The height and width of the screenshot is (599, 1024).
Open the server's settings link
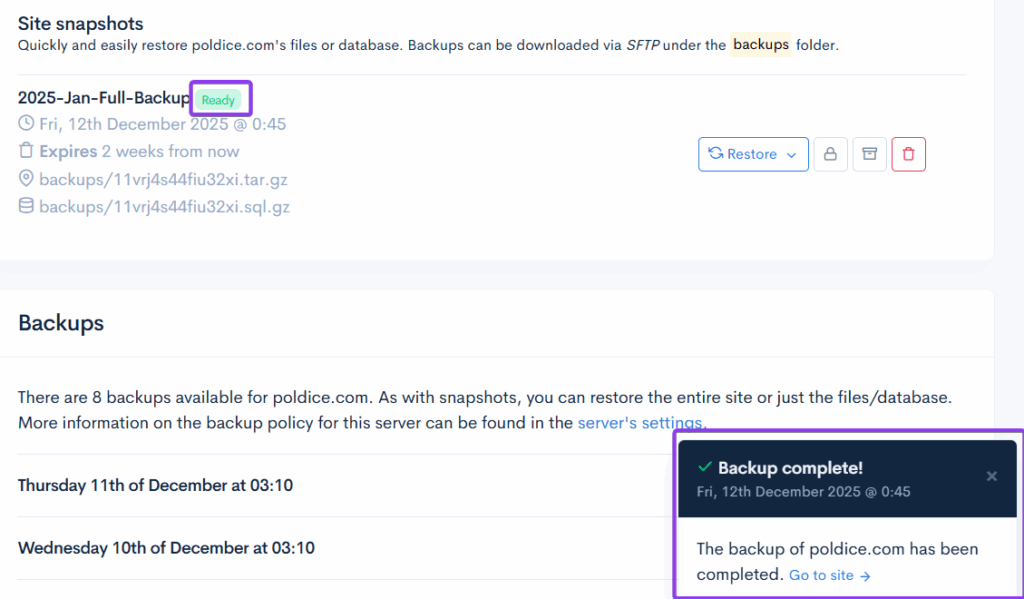641,423
